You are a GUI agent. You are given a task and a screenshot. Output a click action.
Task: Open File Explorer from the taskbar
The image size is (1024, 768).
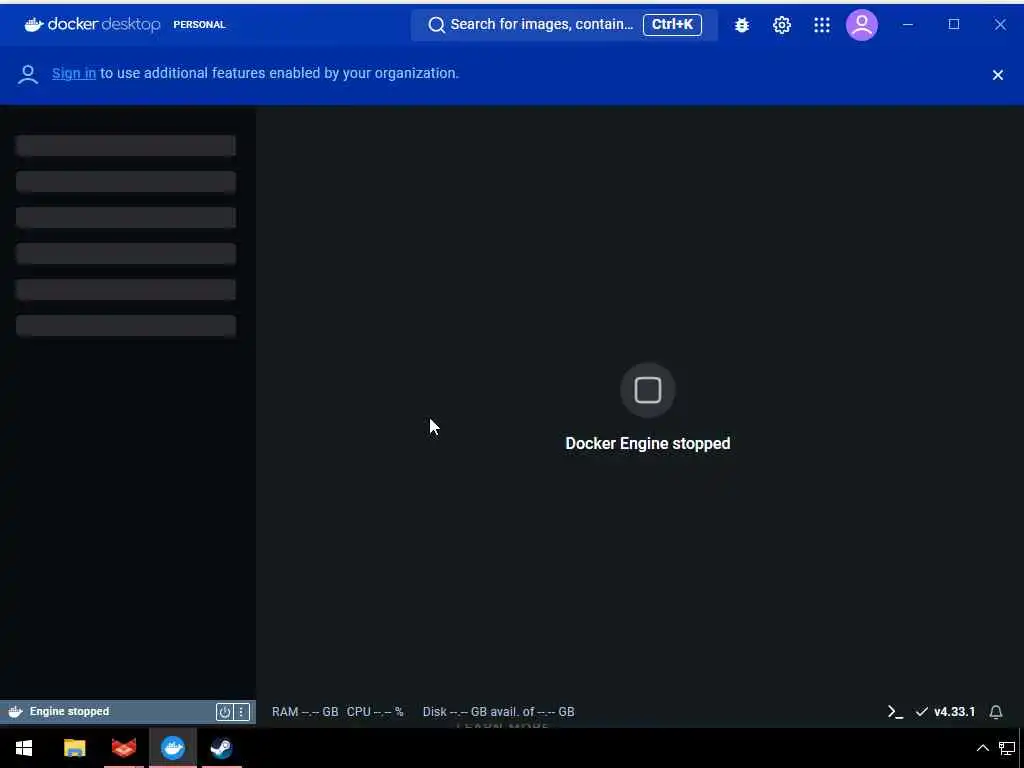(74, 748)
